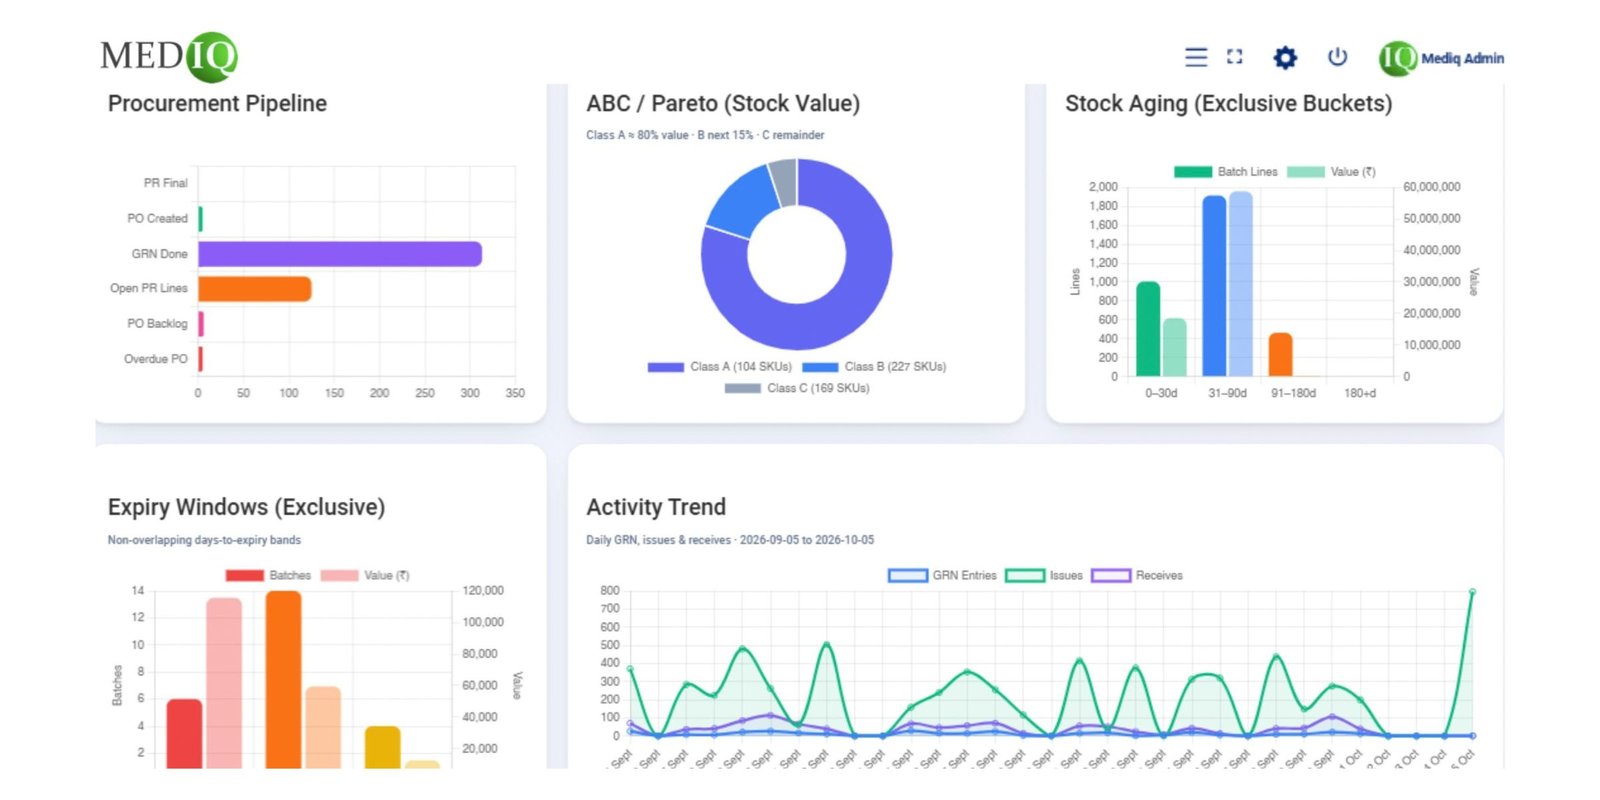Screen dimensions: 1600x800
Task: Toggle Issues legend in Activity Trend
Action: coord(1044,575)
